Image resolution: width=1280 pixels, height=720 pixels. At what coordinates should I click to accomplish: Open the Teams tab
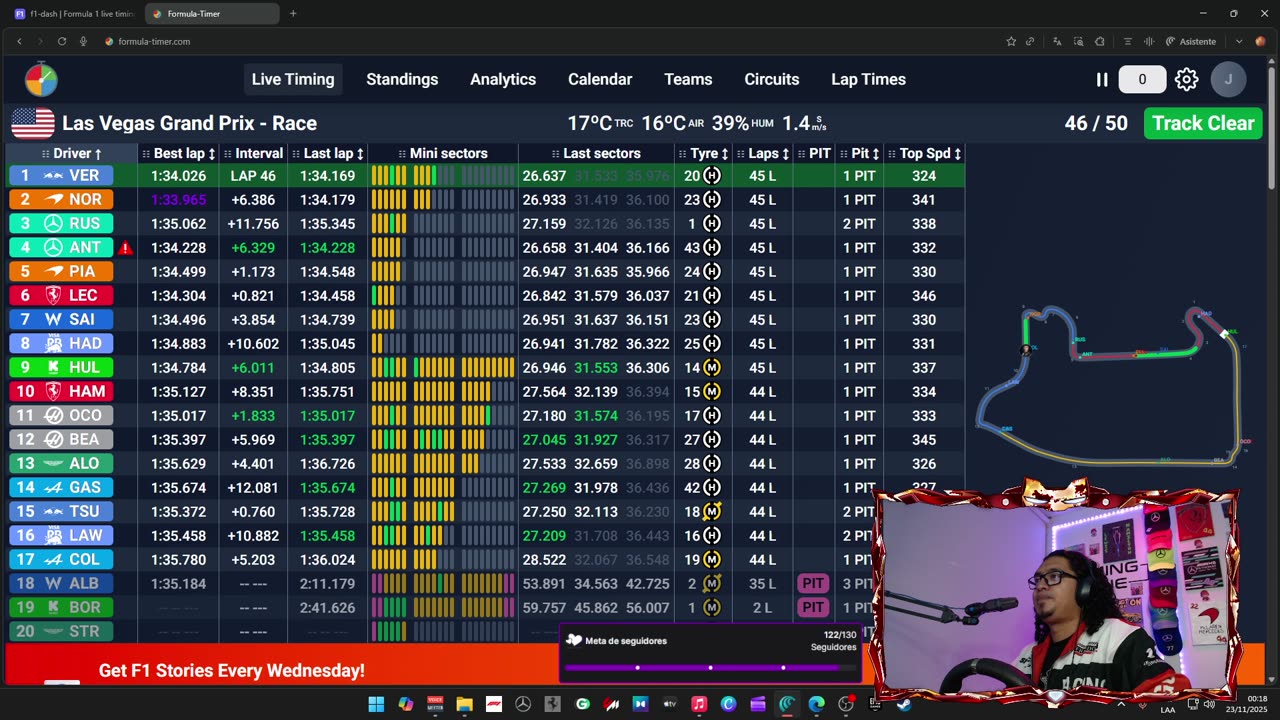[x=688, y=79]
